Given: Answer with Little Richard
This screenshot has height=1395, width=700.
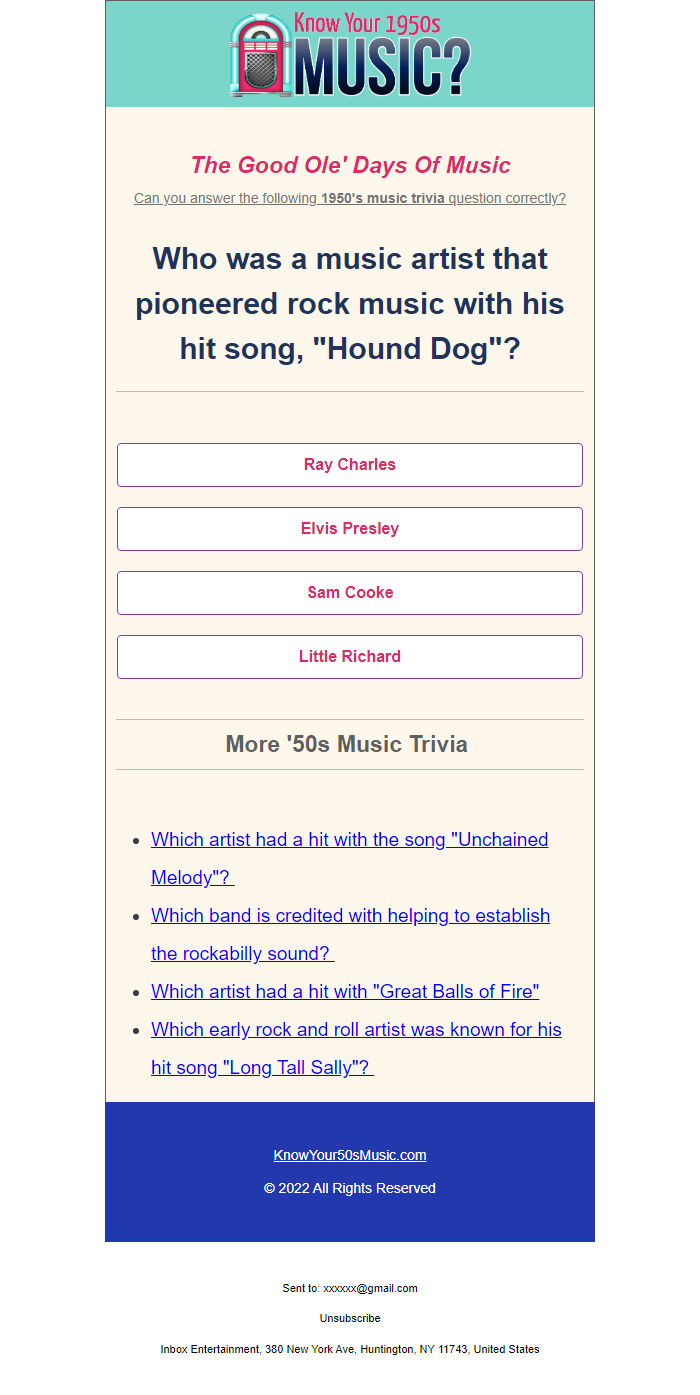Looking at the screenshot, I should [x=350, y=657].
